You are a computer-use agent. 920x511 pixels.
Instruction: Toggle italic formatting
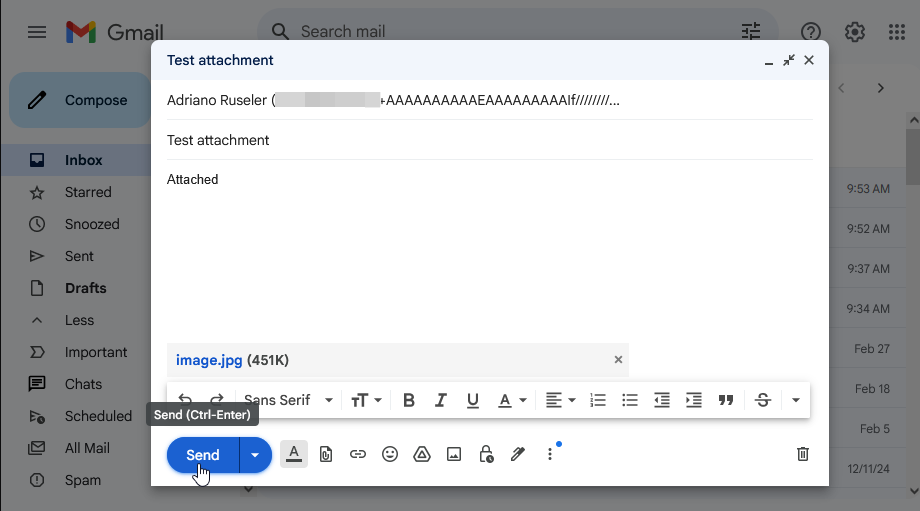pos(441,400)
